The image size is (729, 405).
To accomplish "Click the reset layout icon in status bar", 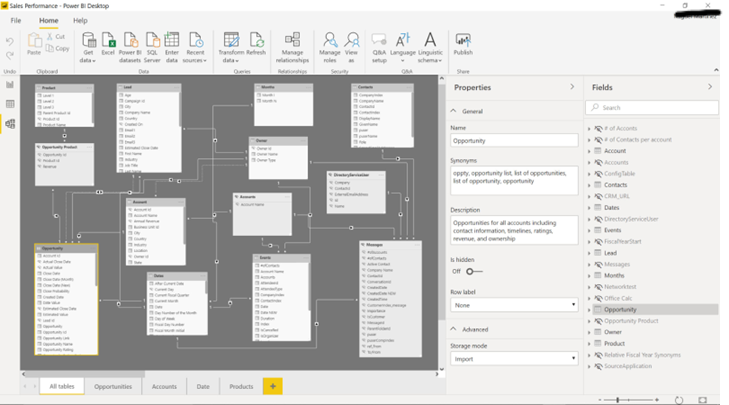I will [x=679, y=400].
